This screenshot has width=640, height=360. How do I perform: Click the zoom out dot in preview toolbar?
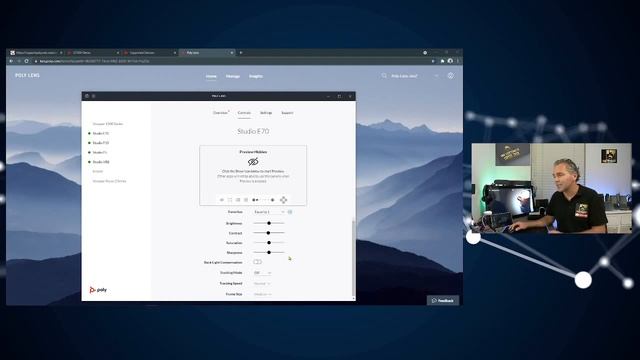pyautogui.click(x=253, y=200)
